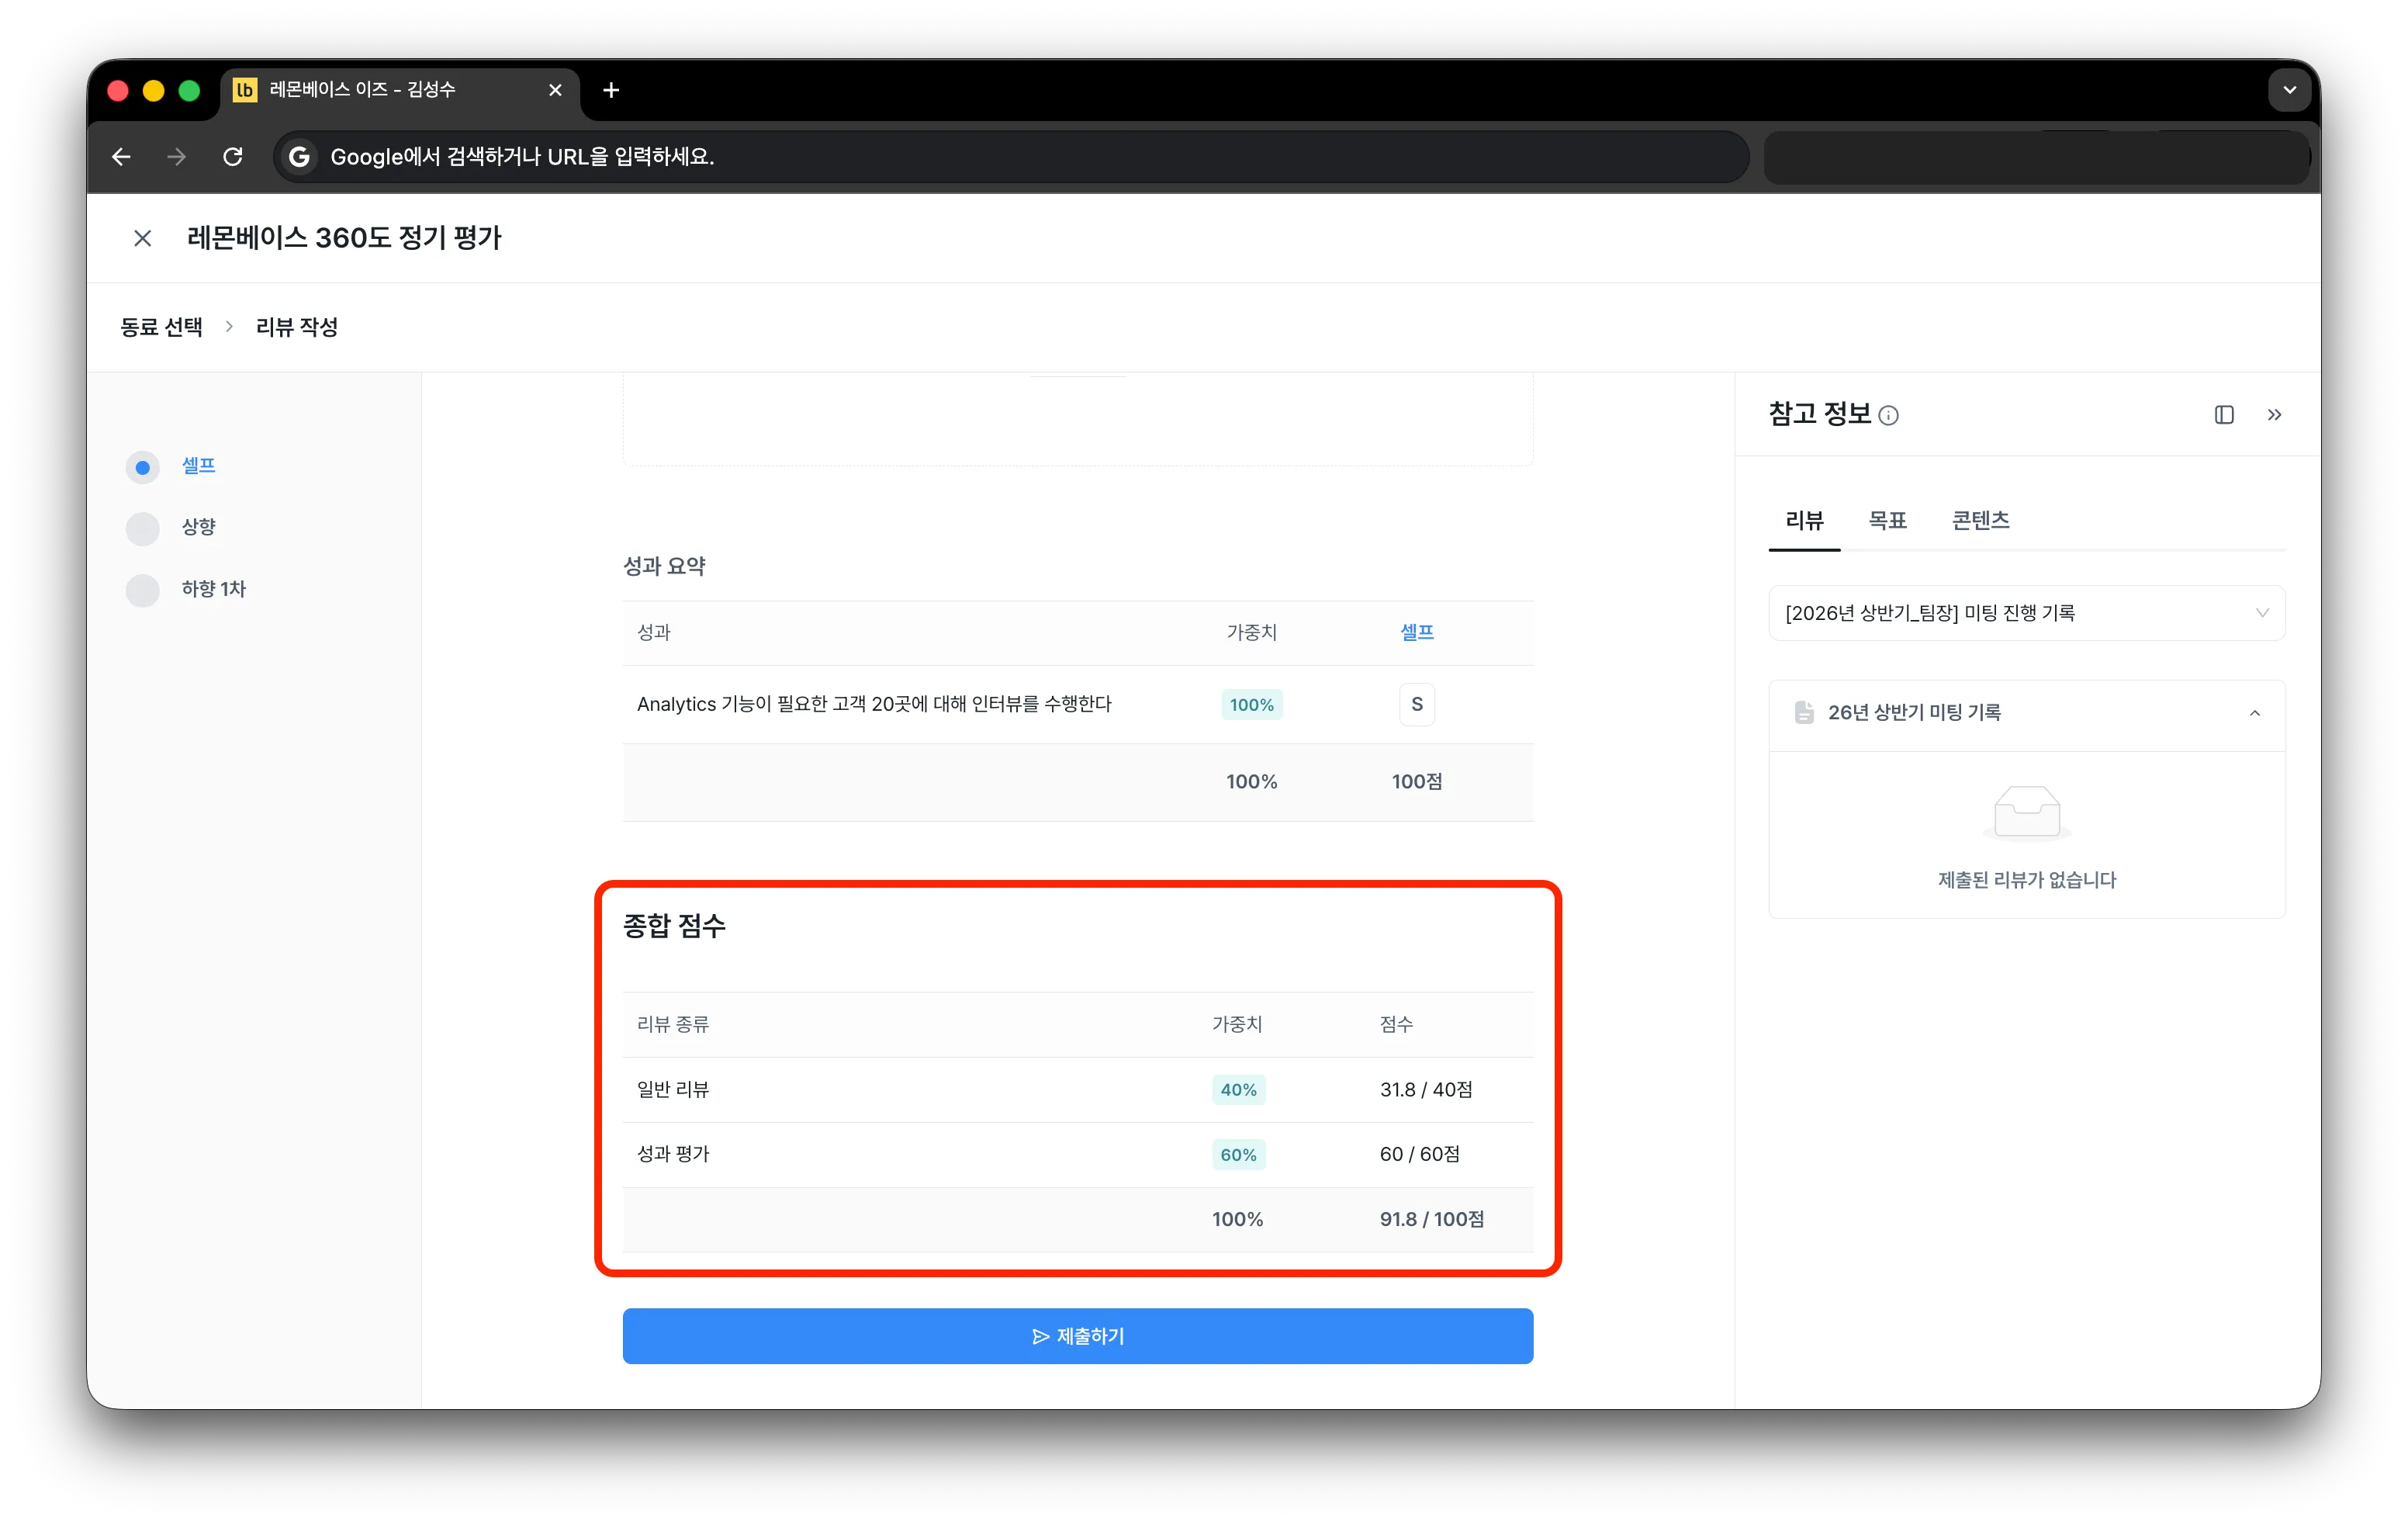Reload the current page
2408x1524 pixels.
pos(233,157)
